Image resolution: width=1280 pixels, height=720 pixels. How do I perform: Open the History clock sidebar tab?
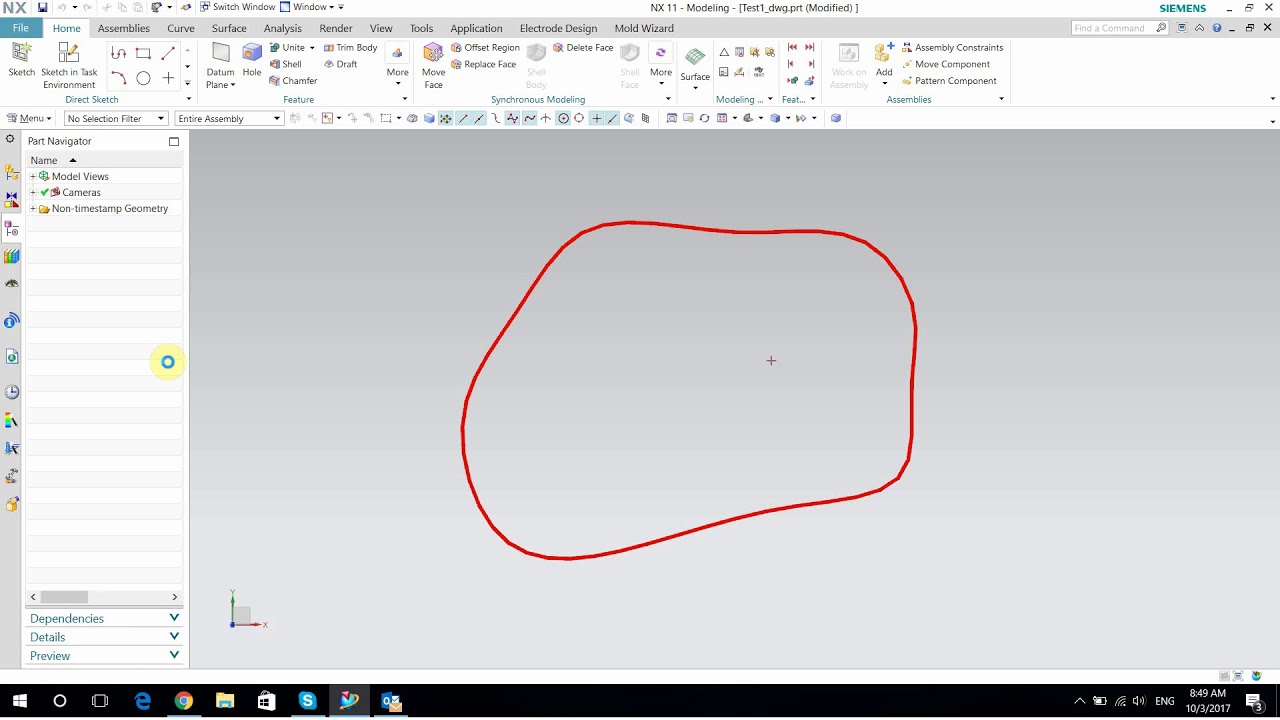pos(11,392)
